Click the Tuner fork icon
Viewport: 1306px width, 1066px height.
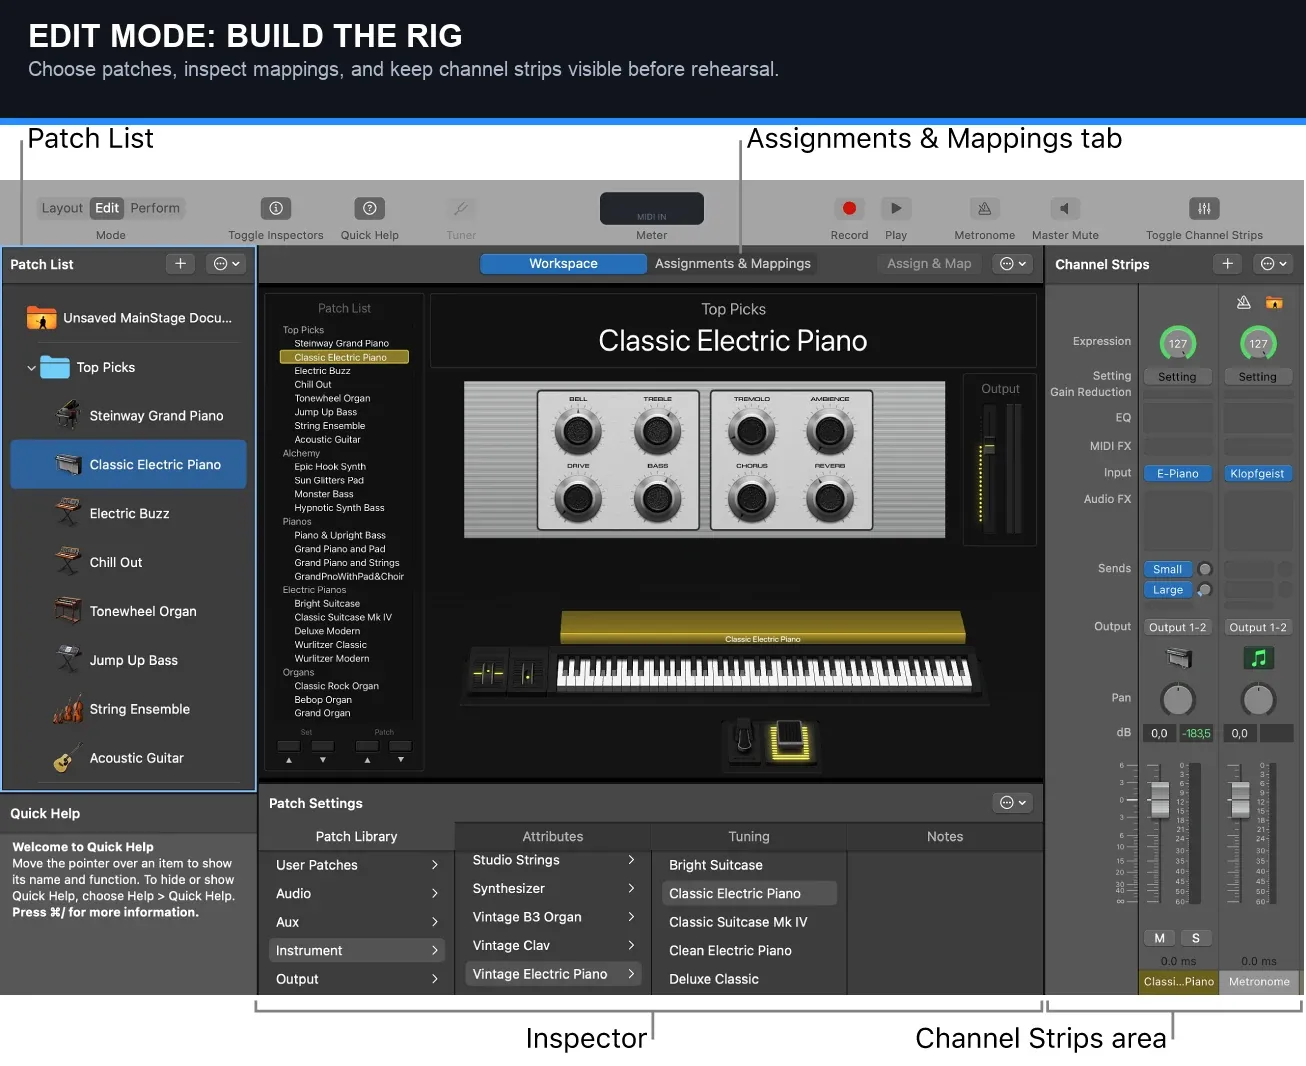point(461,208)
